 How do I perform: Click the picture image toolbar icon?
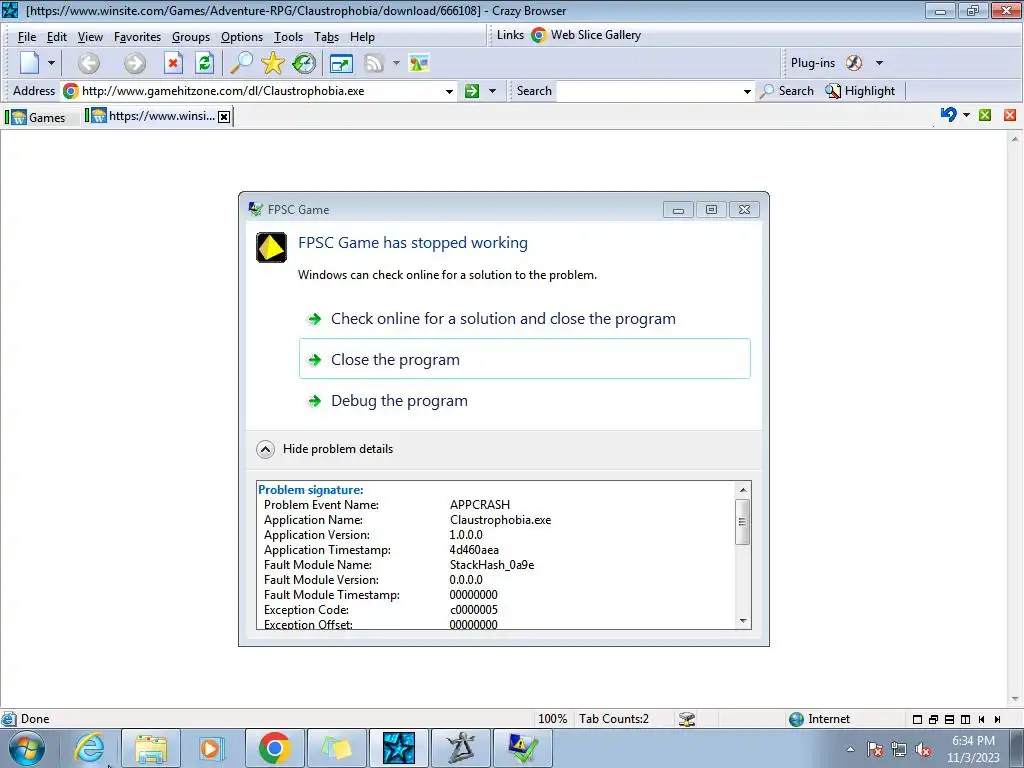[419, 63]
